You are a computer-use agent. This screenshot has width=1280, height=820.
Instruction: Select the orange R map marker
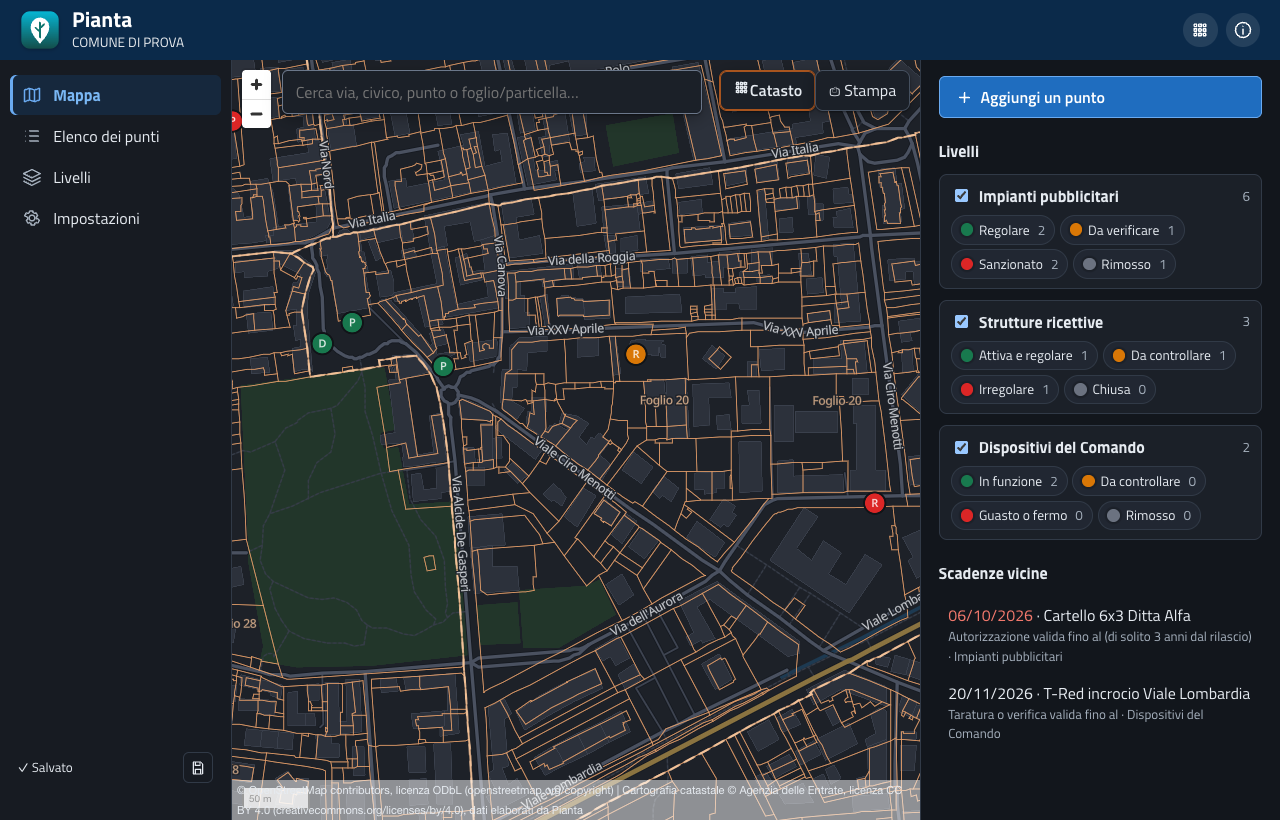635,354
